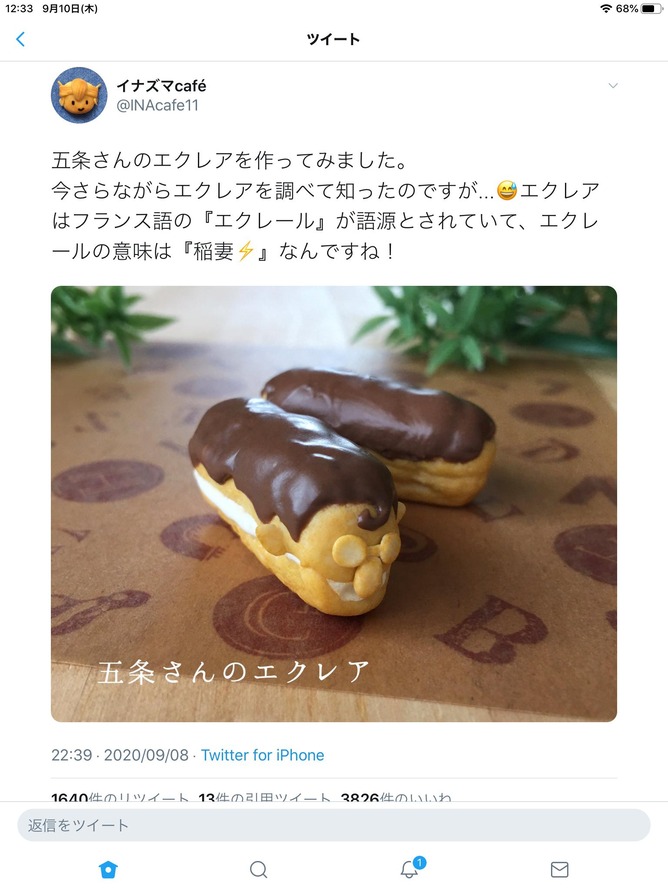Open the Home tab icon

pyautogui.click(x=108, y=869)
